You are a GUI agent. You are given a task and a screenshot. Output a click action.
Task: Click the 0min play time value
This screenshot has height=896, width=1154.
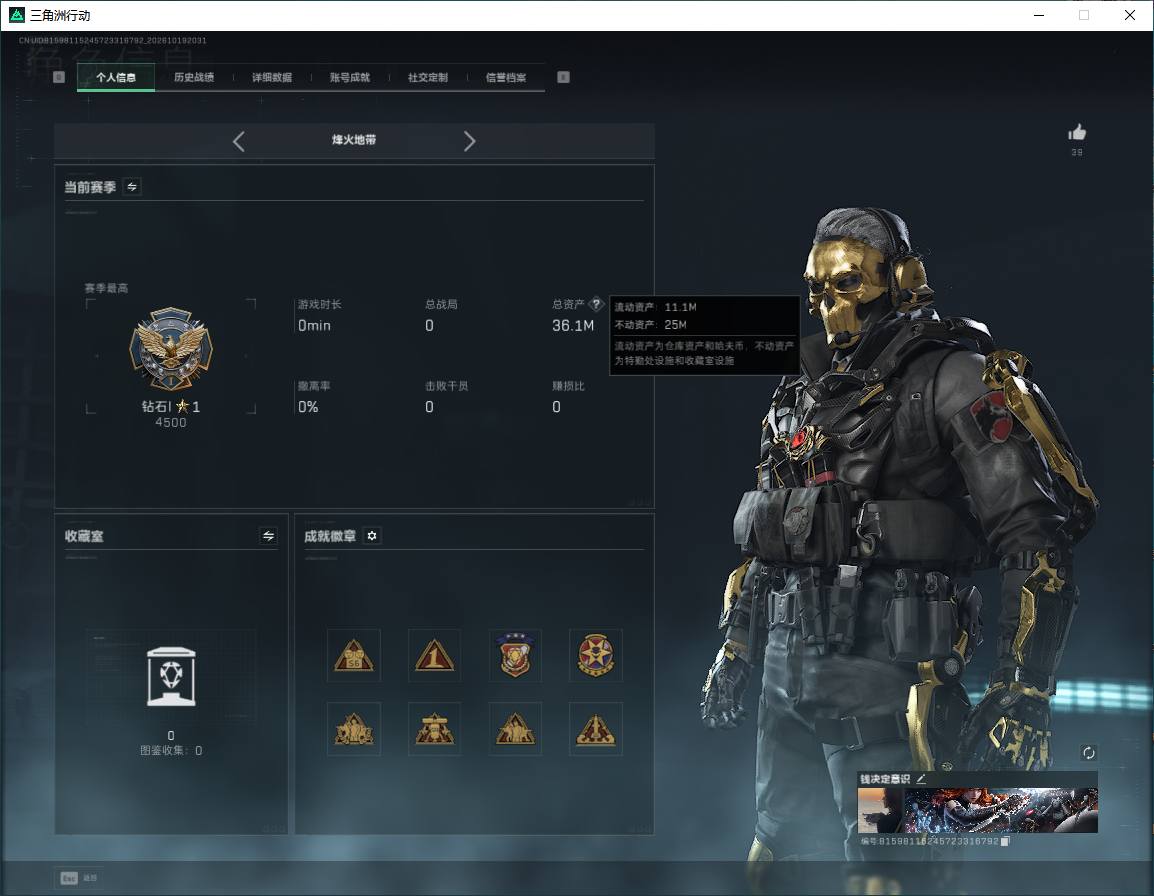(x=314, y=325)
